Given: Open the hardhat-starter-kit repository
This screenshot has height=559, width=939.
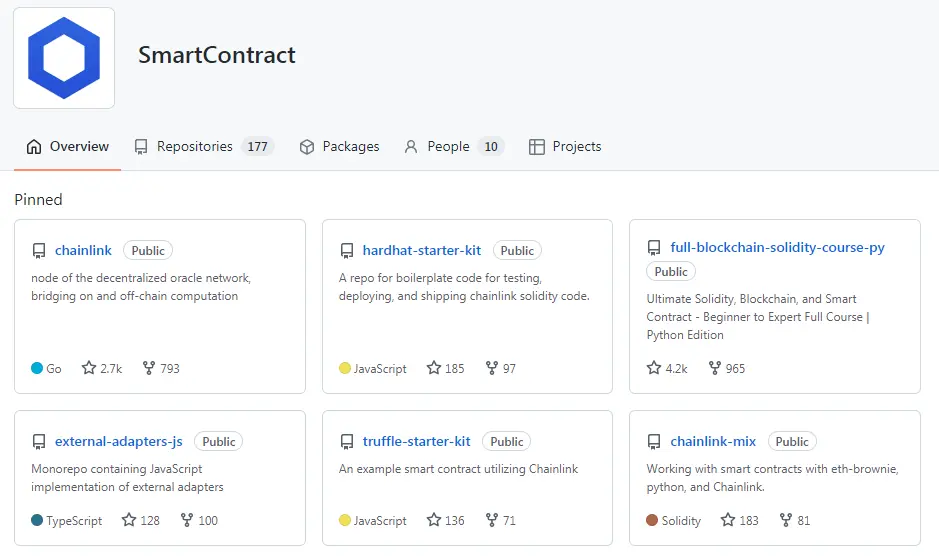Looking at the screenshot, I should coord(422,250).
